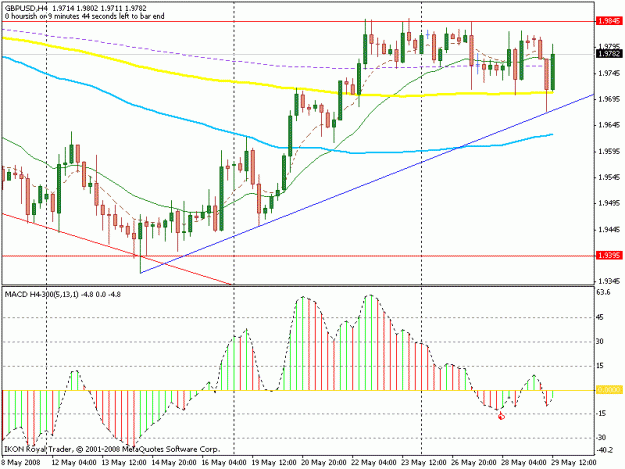The width and height of the screenshot is (625, 469).
Task: Click the 1.9345 price scale value
Action: [x=608, y=281]
